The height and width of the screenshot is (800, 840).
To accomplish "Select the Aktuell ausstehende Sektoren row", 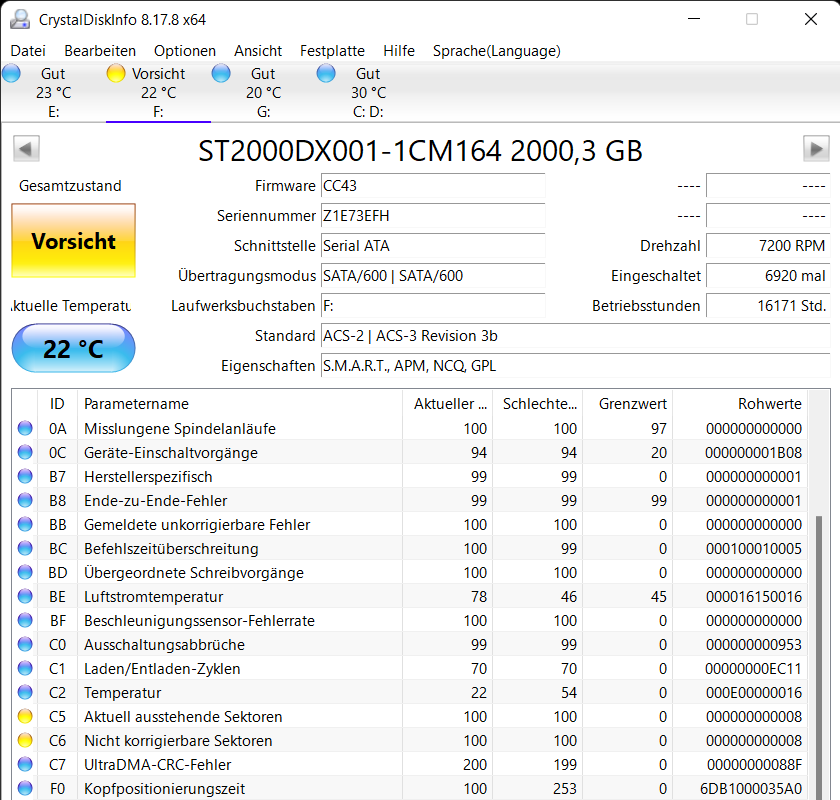I will tap(410, 716).
